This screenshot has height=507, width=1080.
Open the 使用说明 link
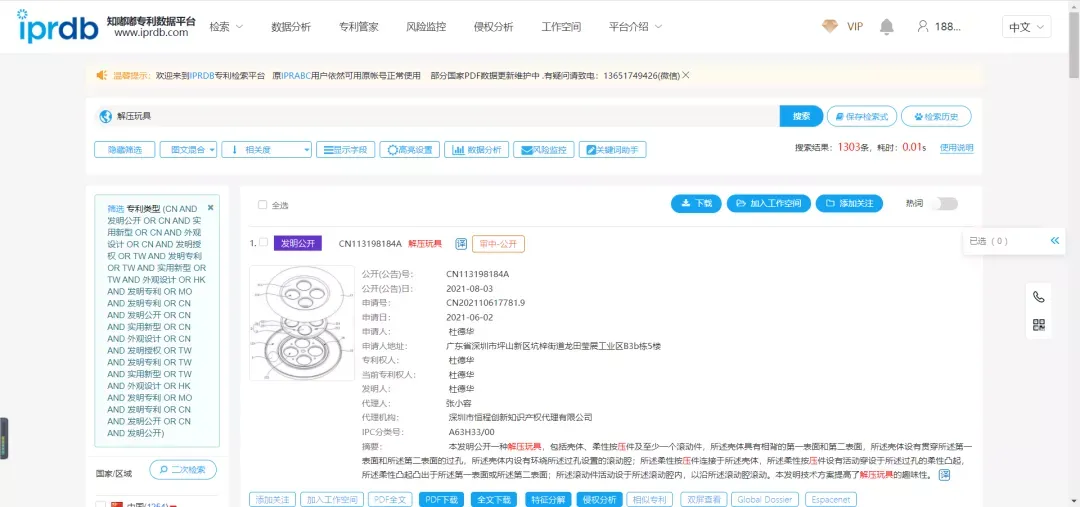pyautogui.click(x=957, y=147)
